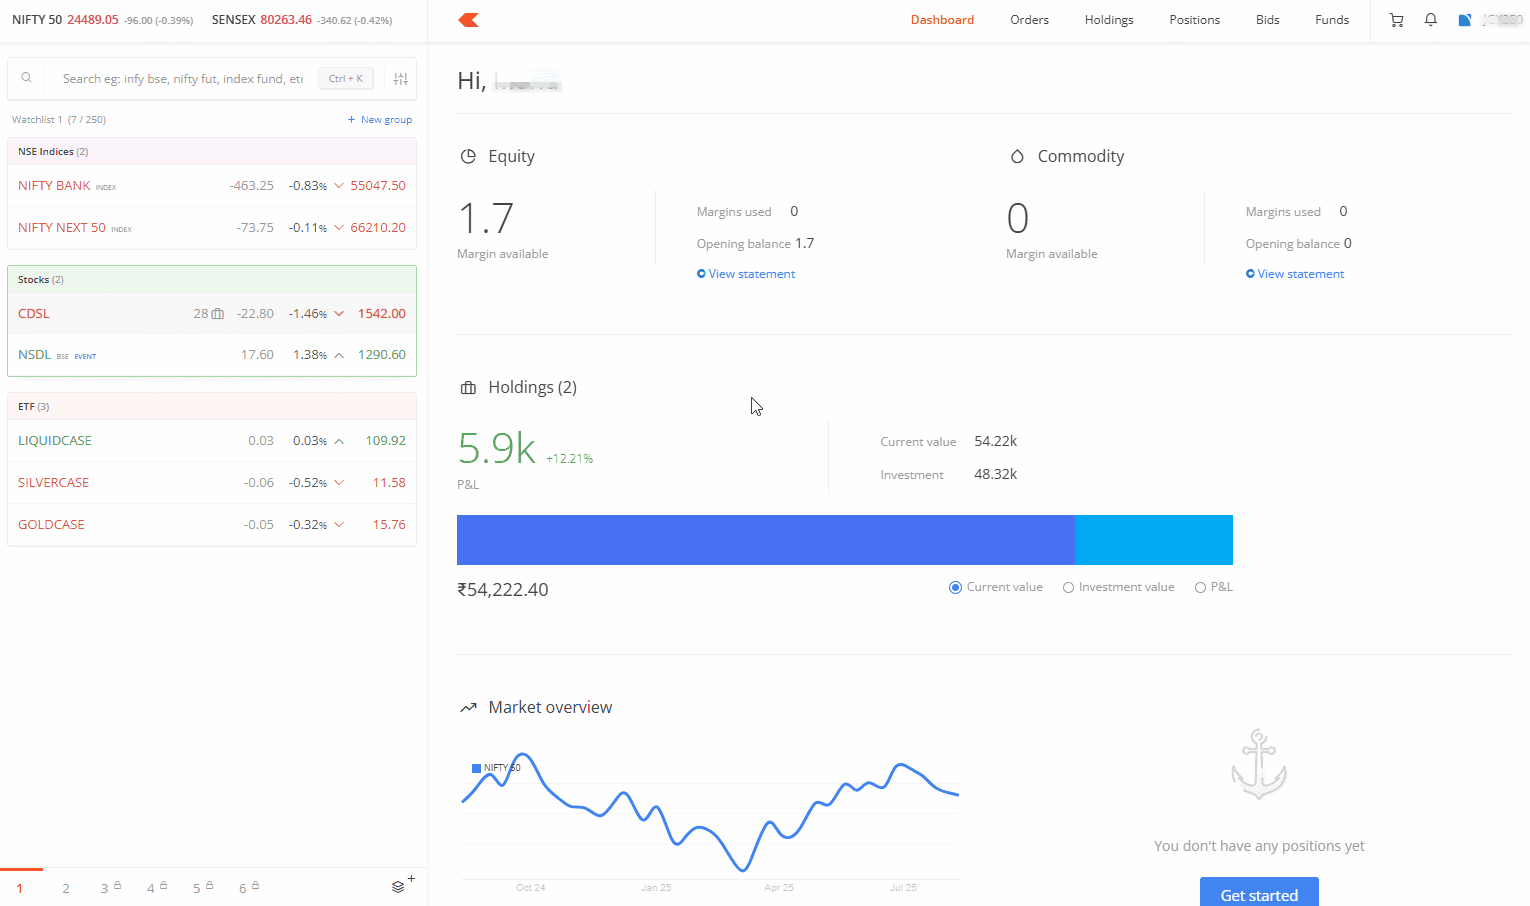This screenshot has height=906, width=1530.
Task: Open notifications bell icon
Action: 1431,20
